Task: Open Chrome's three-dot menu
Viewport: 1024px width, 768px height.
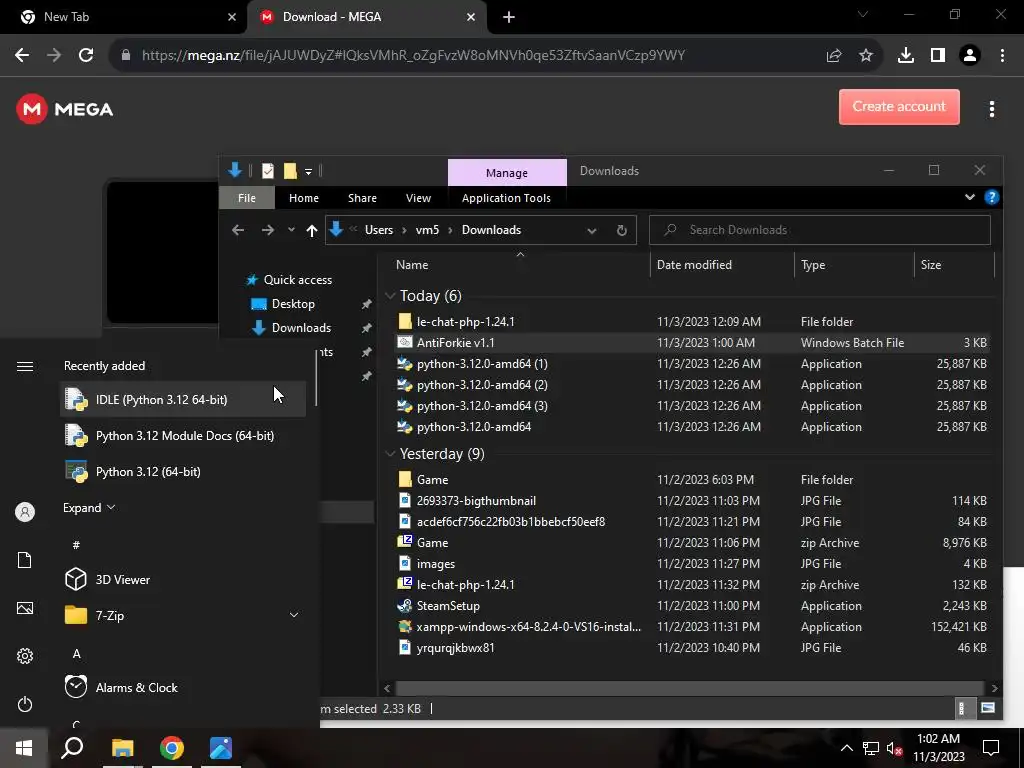Action: coord(1002,56)
